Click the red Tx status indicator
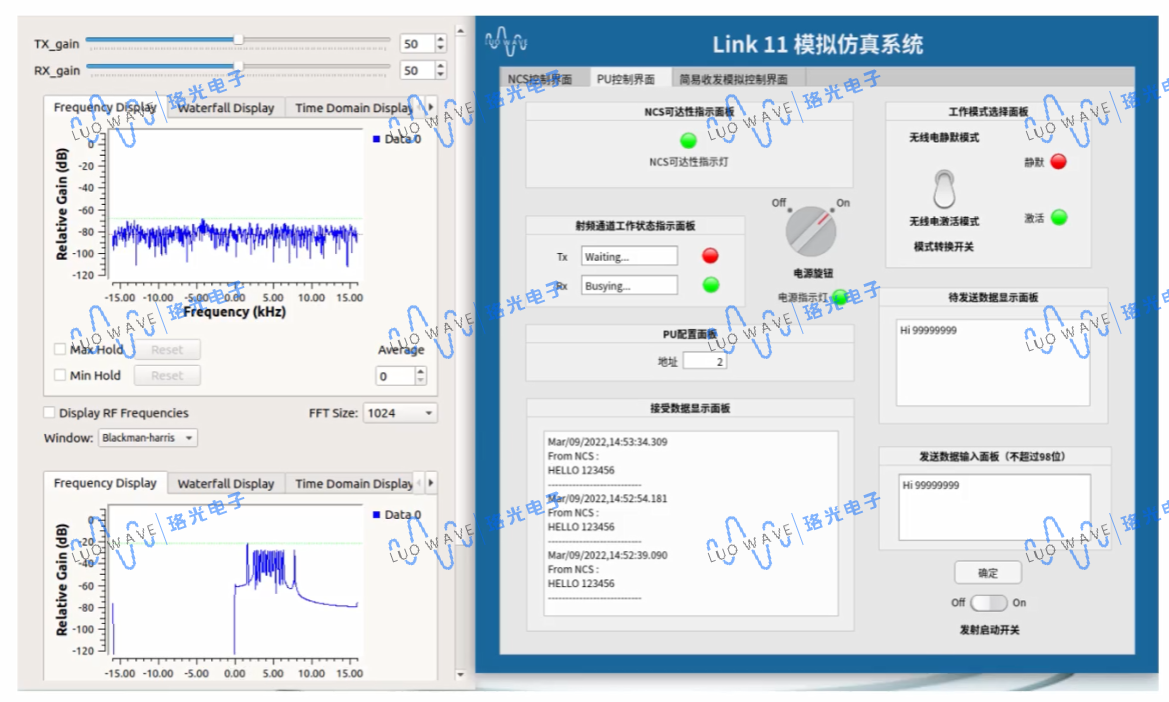This screenshot has width=1169, height=702. click(710, 256)
